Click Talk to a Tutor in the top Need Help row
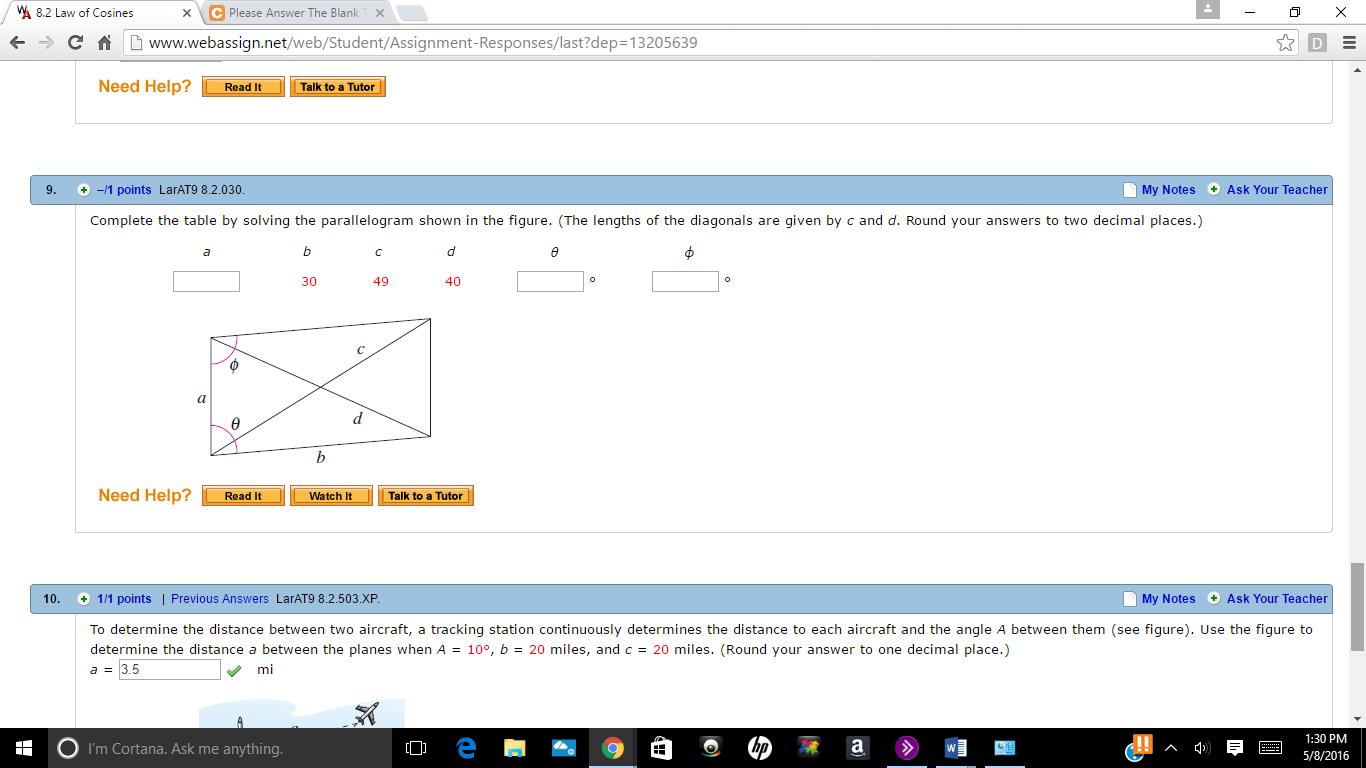 tap(337, 87)
